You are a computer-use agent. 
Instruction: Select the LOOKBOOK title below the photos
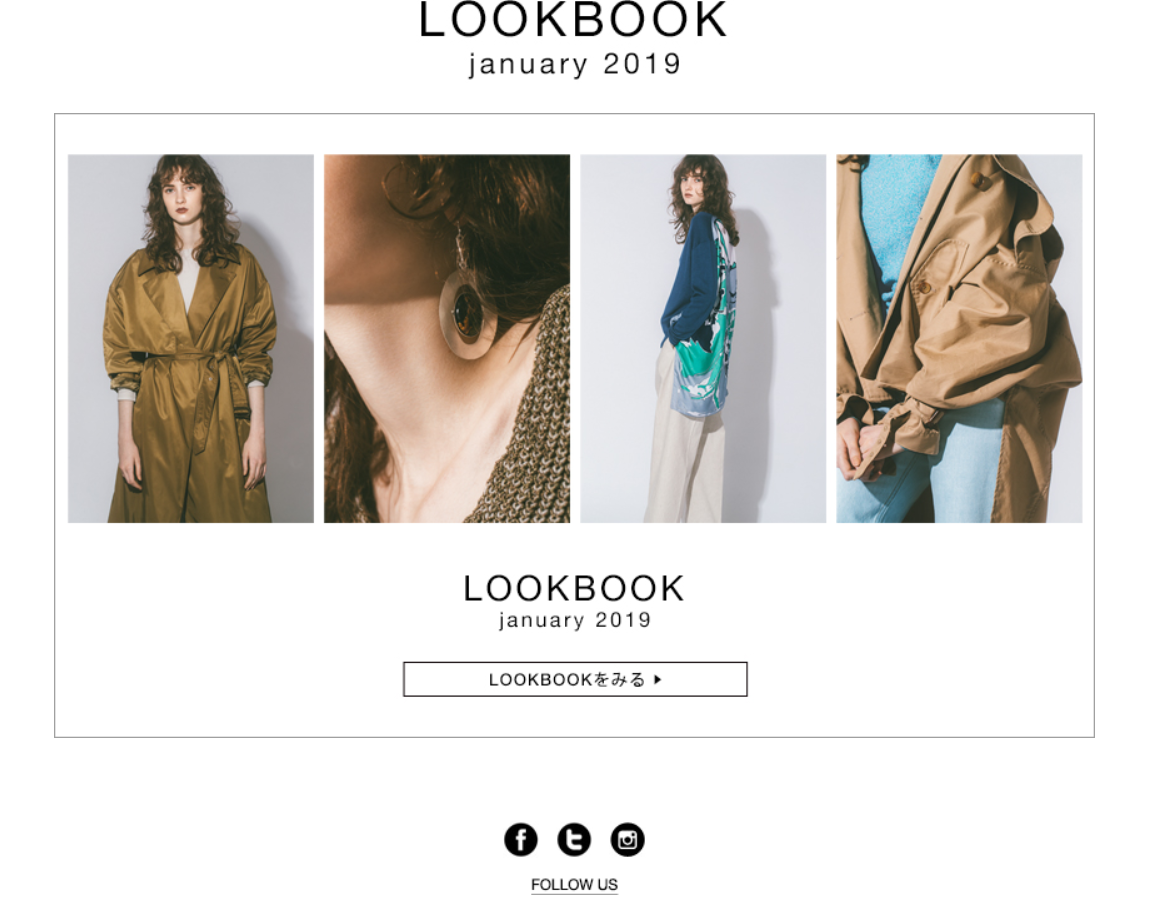[574, 589]
